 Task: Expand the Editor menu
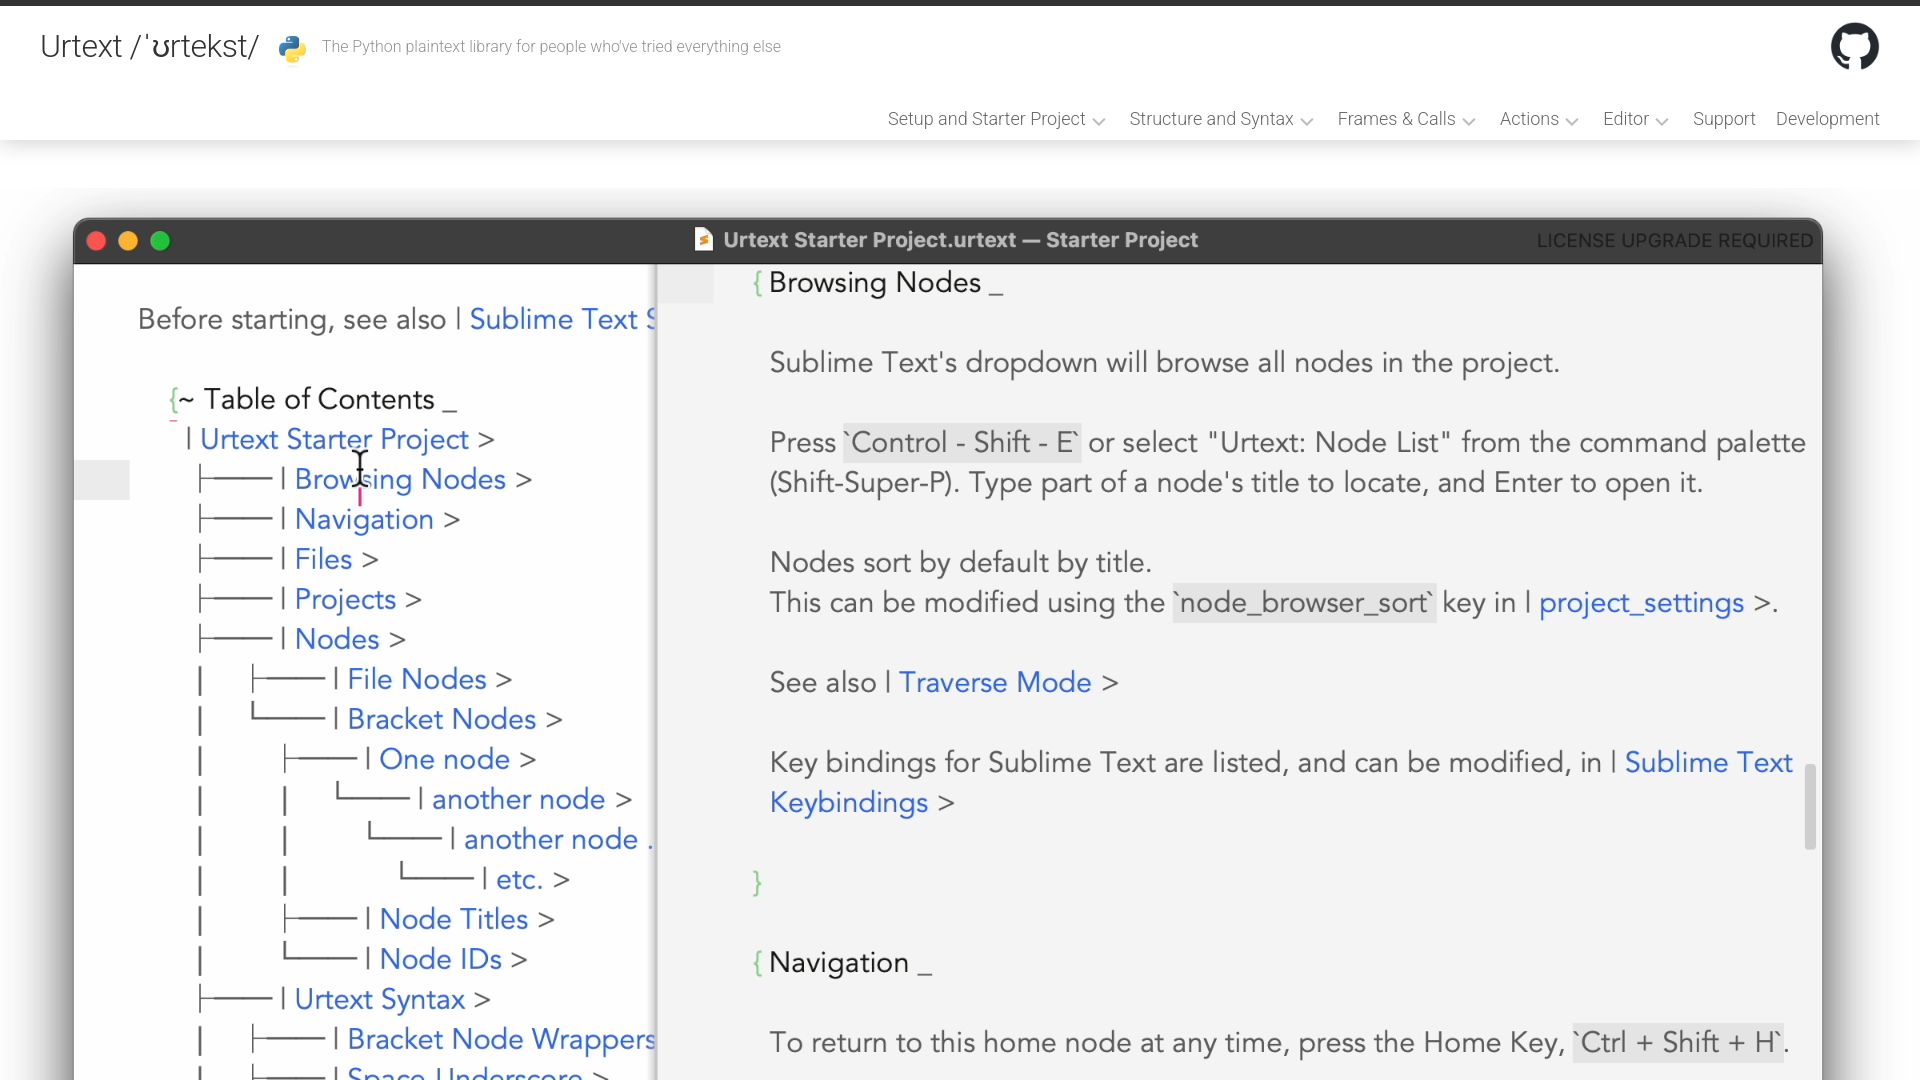[1635, 119]
